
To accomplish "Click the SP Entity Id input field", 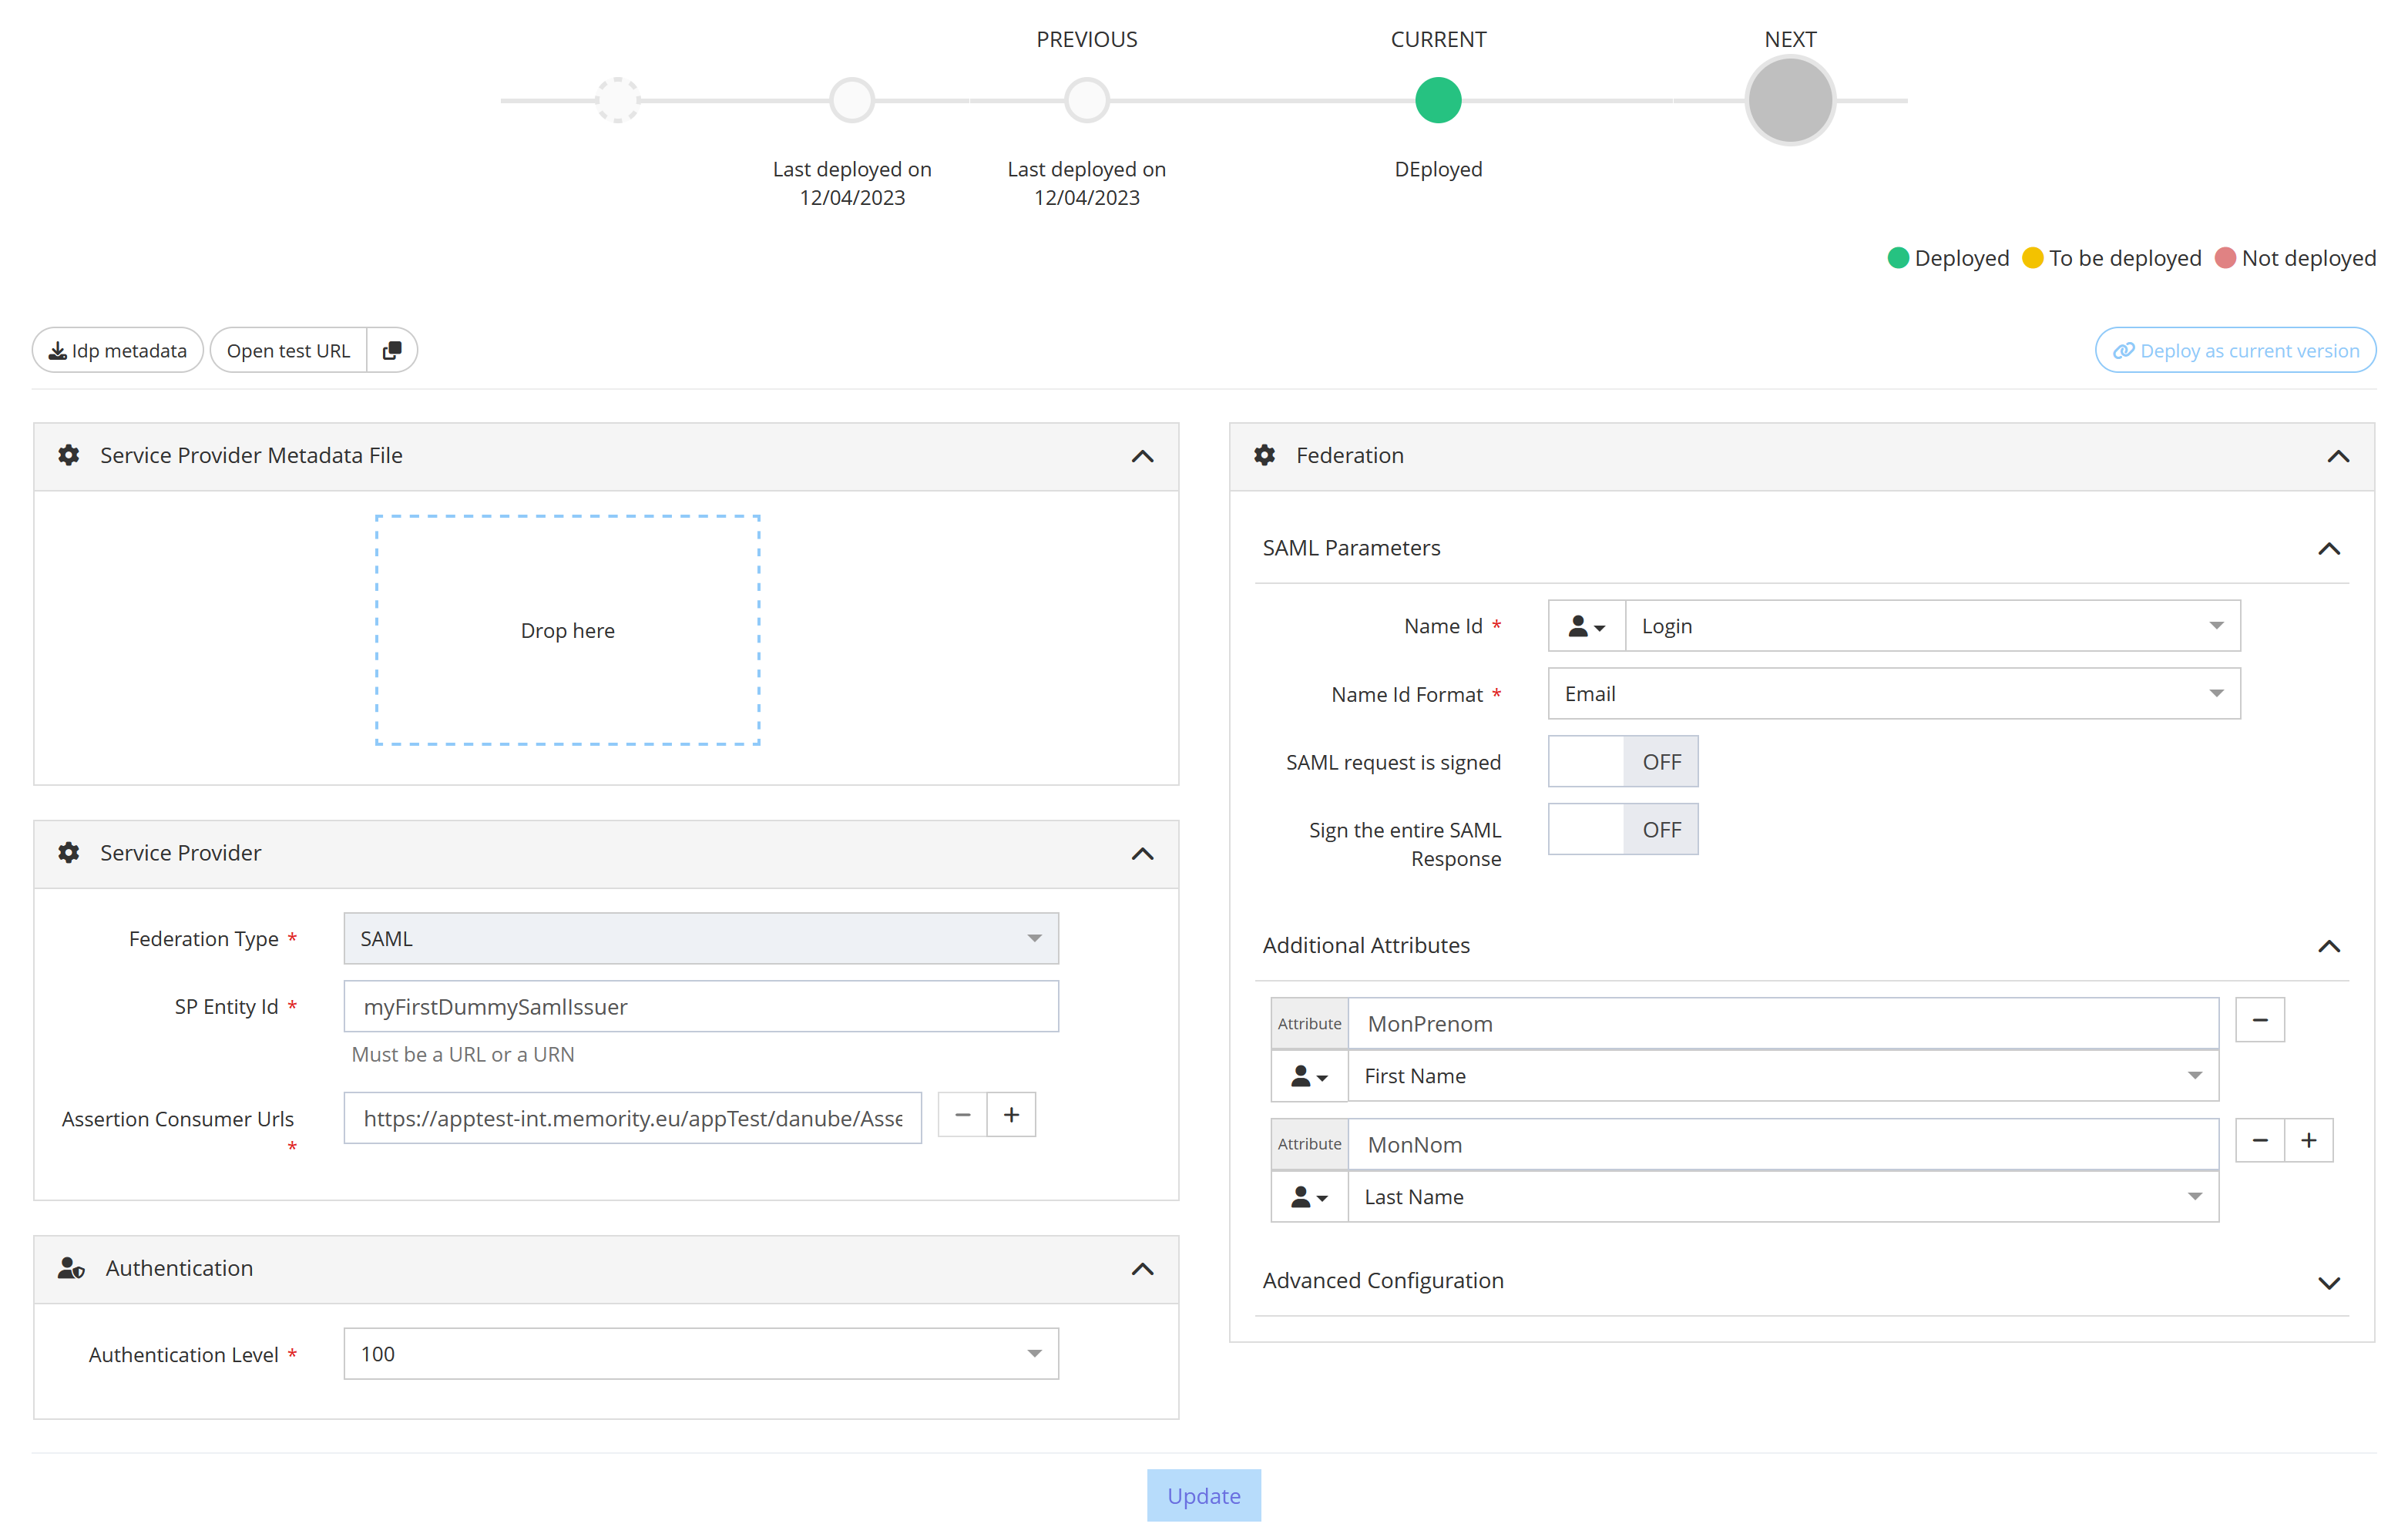I will click(x=700, y=1007).
